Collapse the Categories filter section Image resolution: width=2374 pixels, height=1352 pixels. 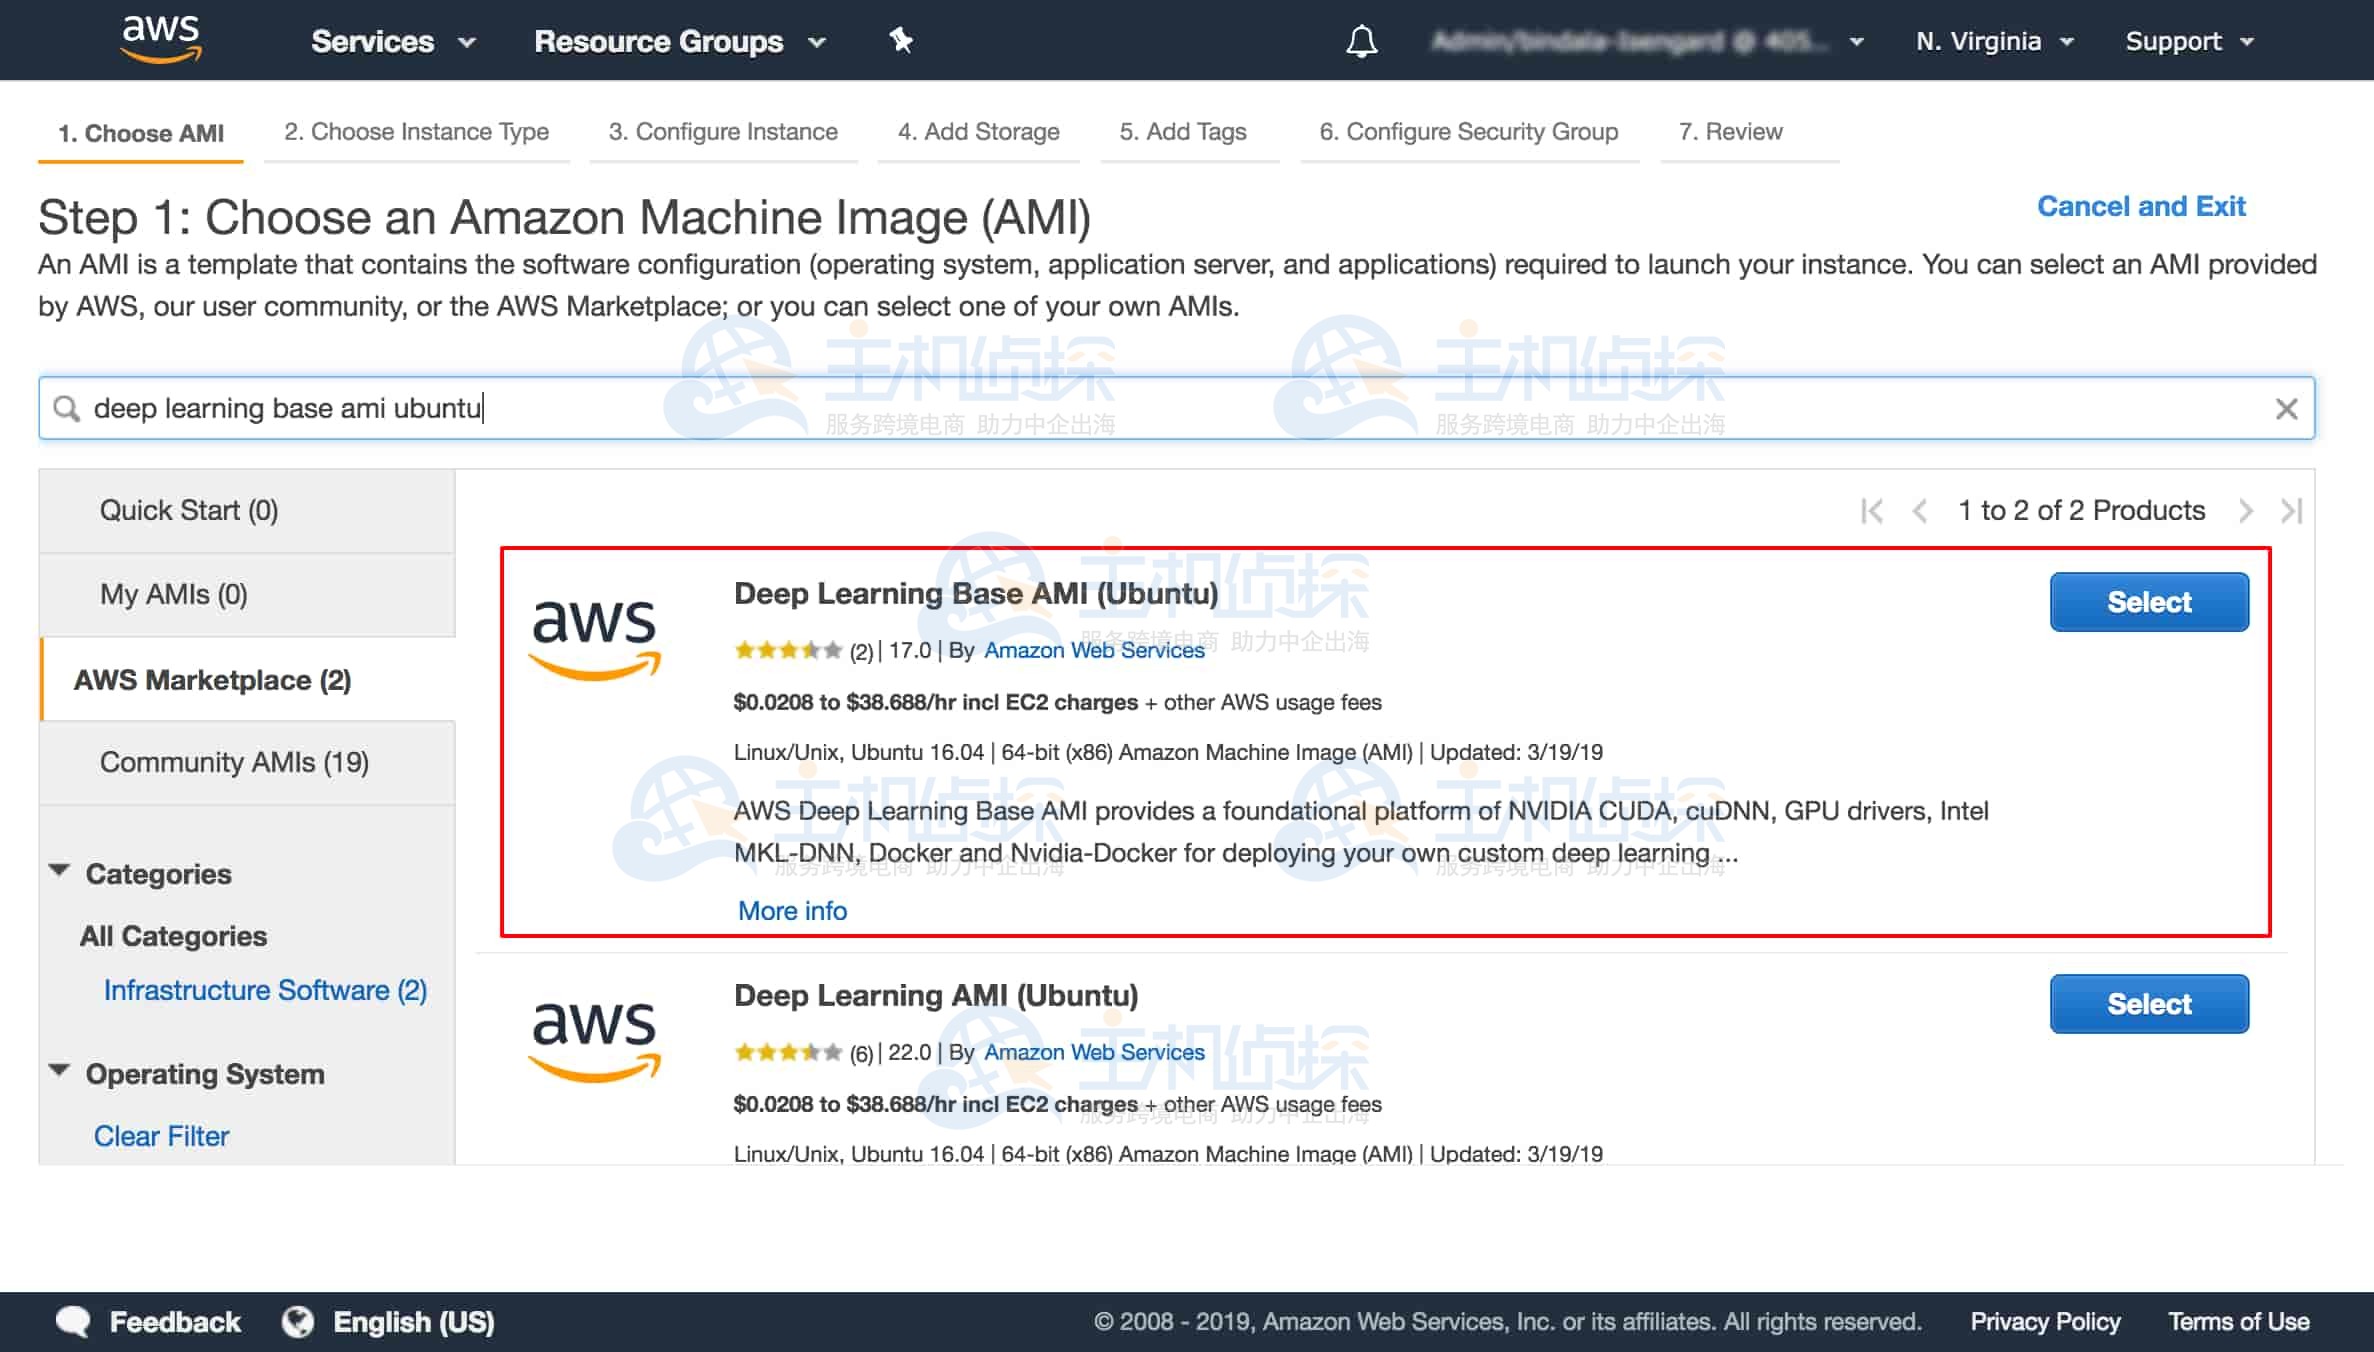pos(60,870)
